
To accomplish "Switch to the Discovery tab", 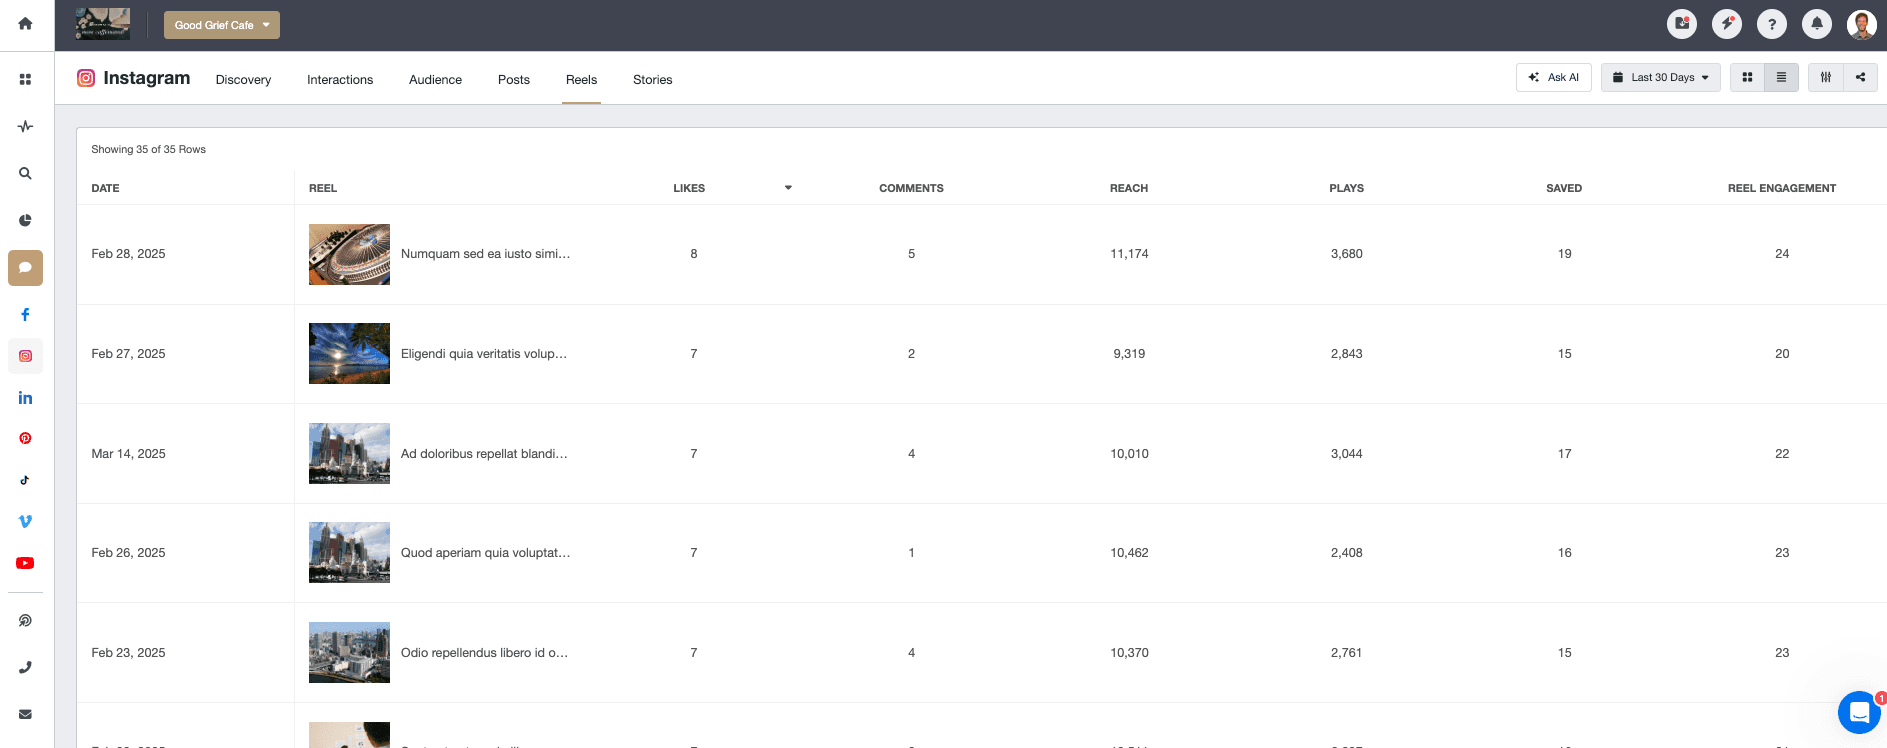I will click(243, 80).
